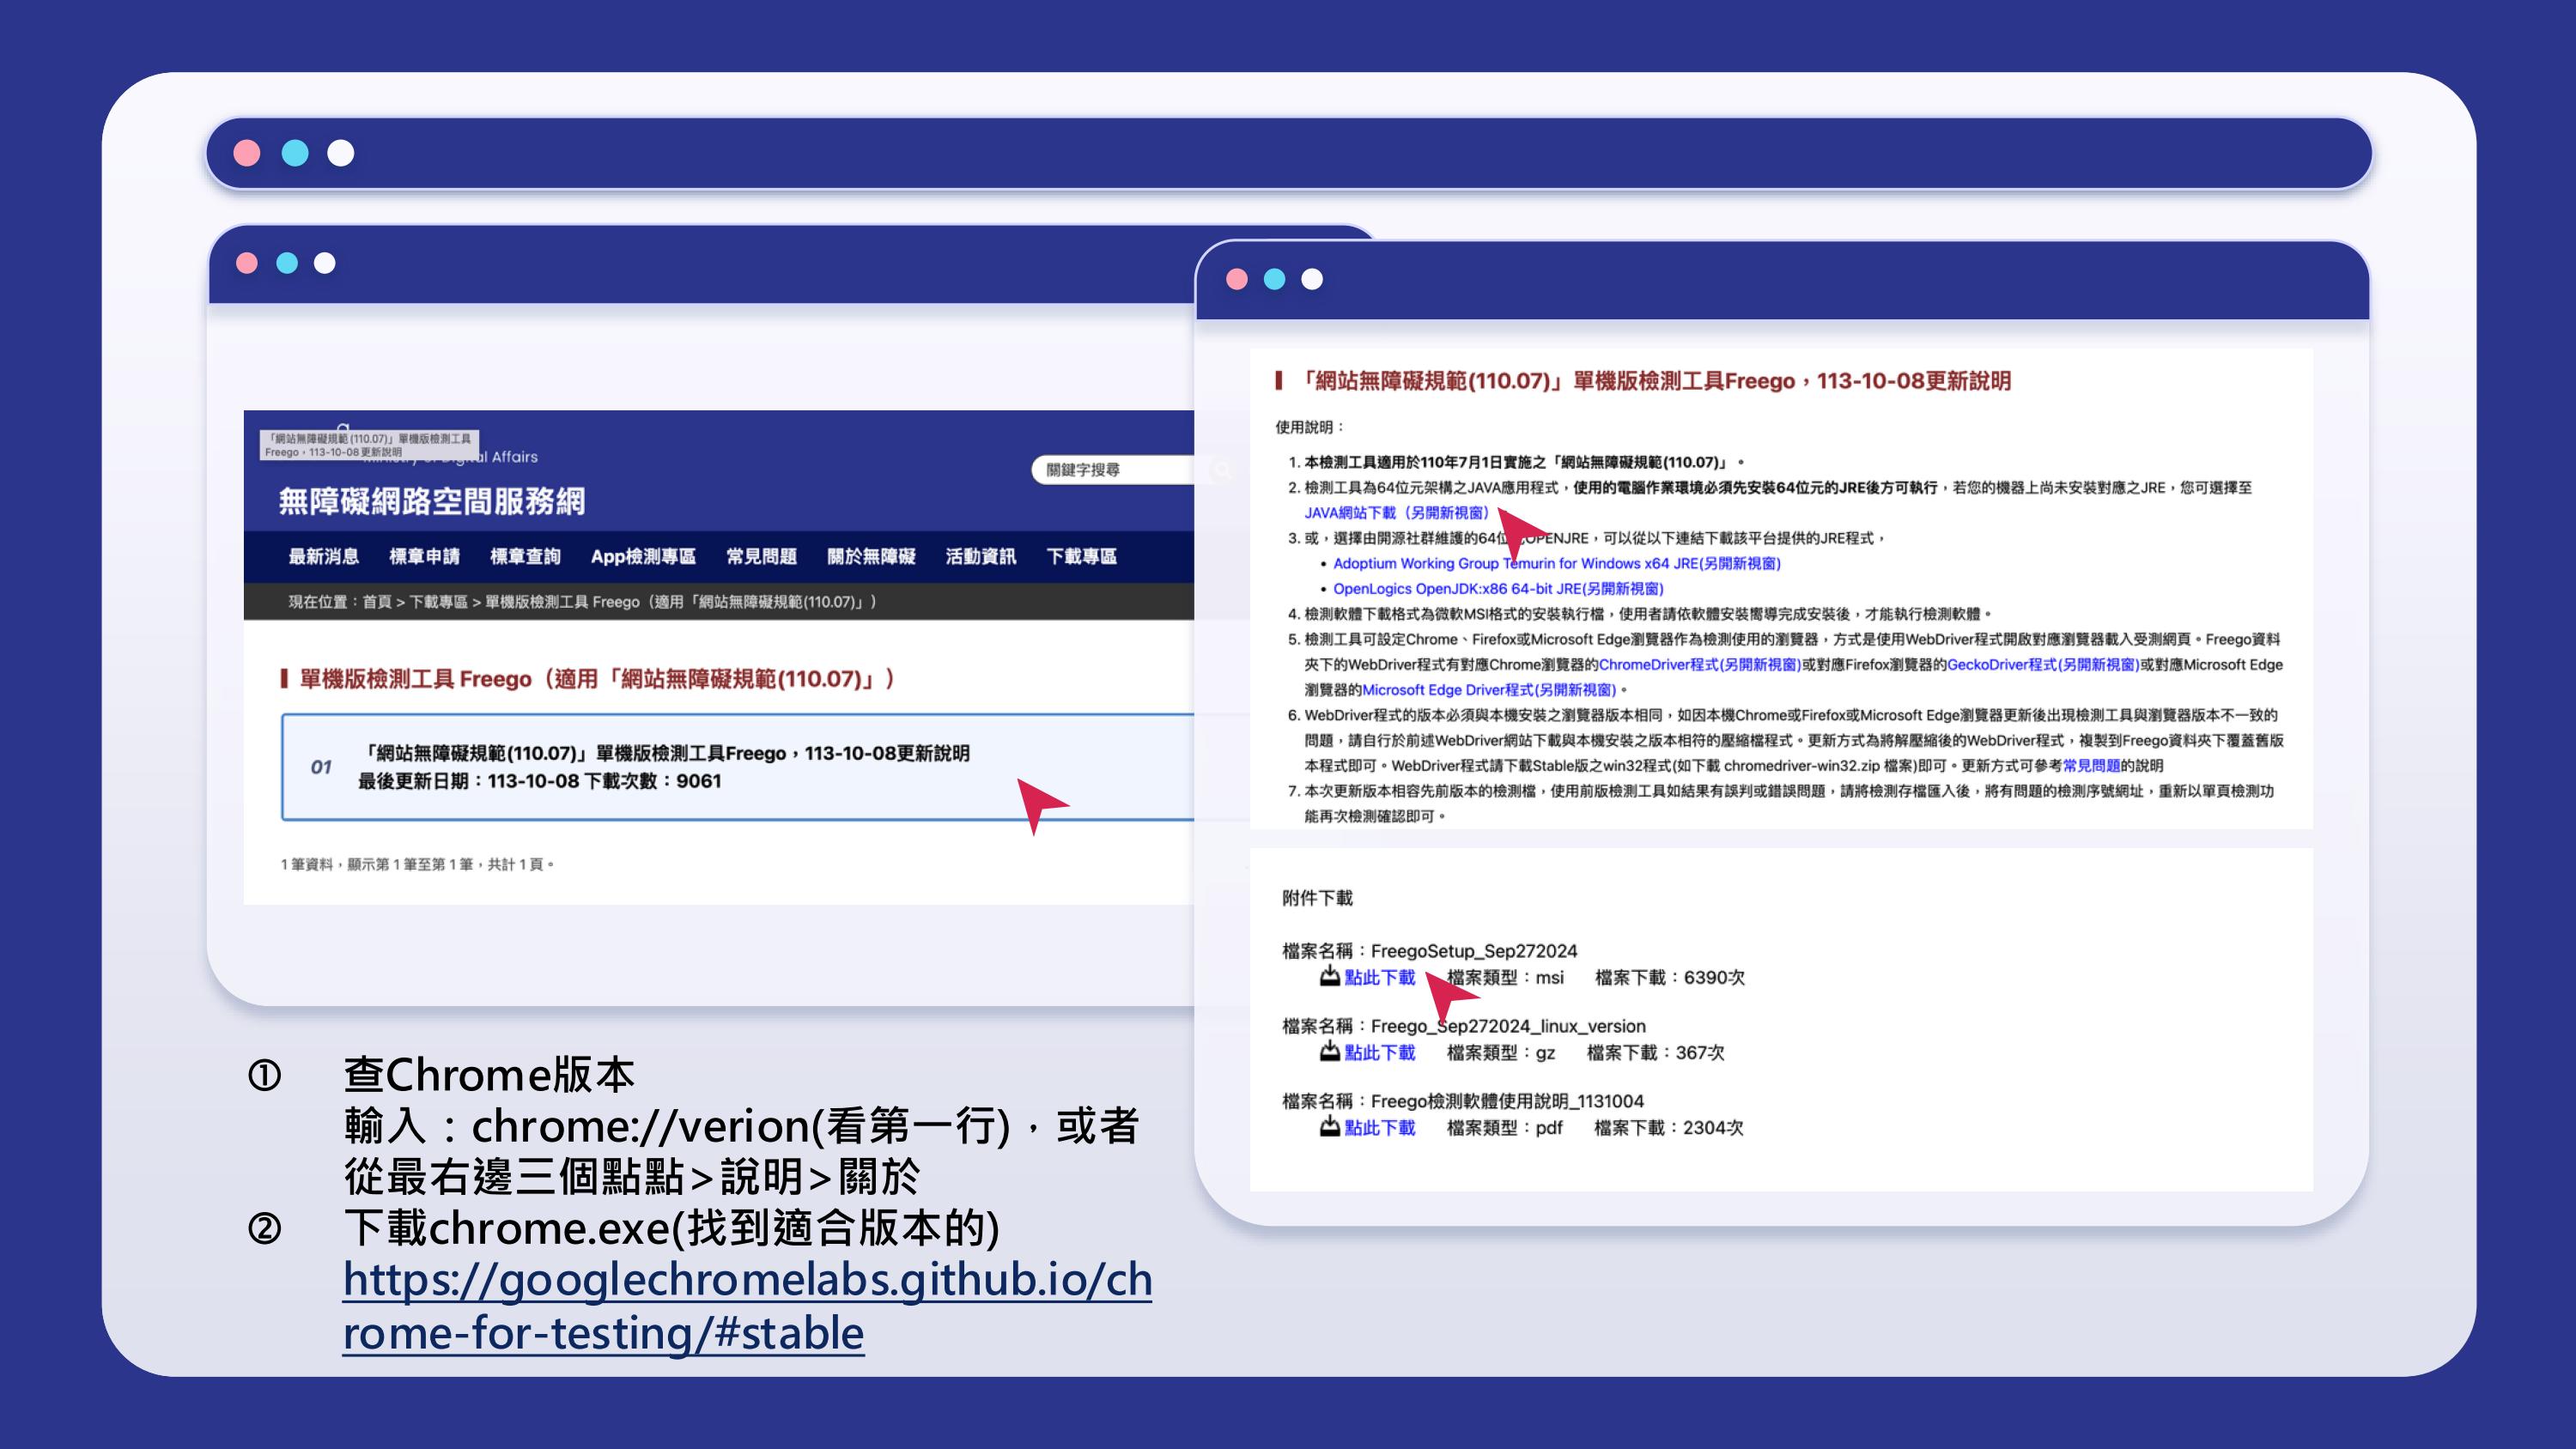Image resolution: width=2576 pixels, height=1449 pixels.
Task: Click the OpenLogics OpenJDK x86 64-bit JRE link
Action: tap(1500, 590)
